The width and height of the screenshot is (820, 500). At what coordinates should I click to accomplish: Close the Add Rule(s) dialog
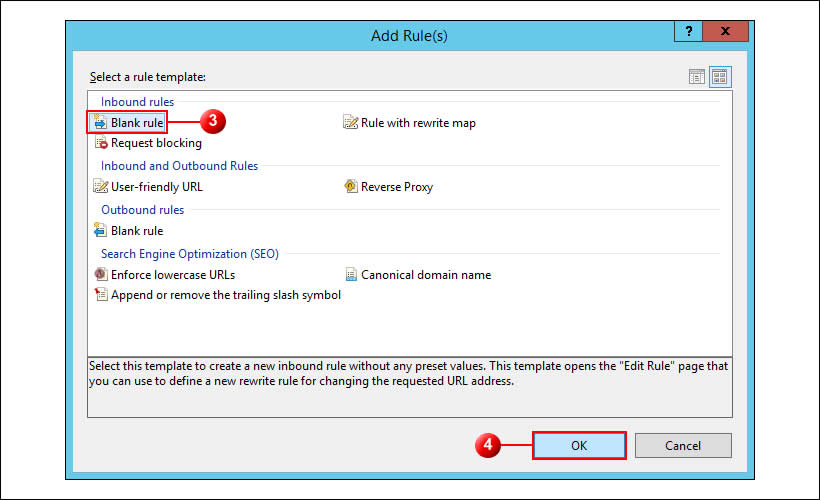[x=725, y=31]
